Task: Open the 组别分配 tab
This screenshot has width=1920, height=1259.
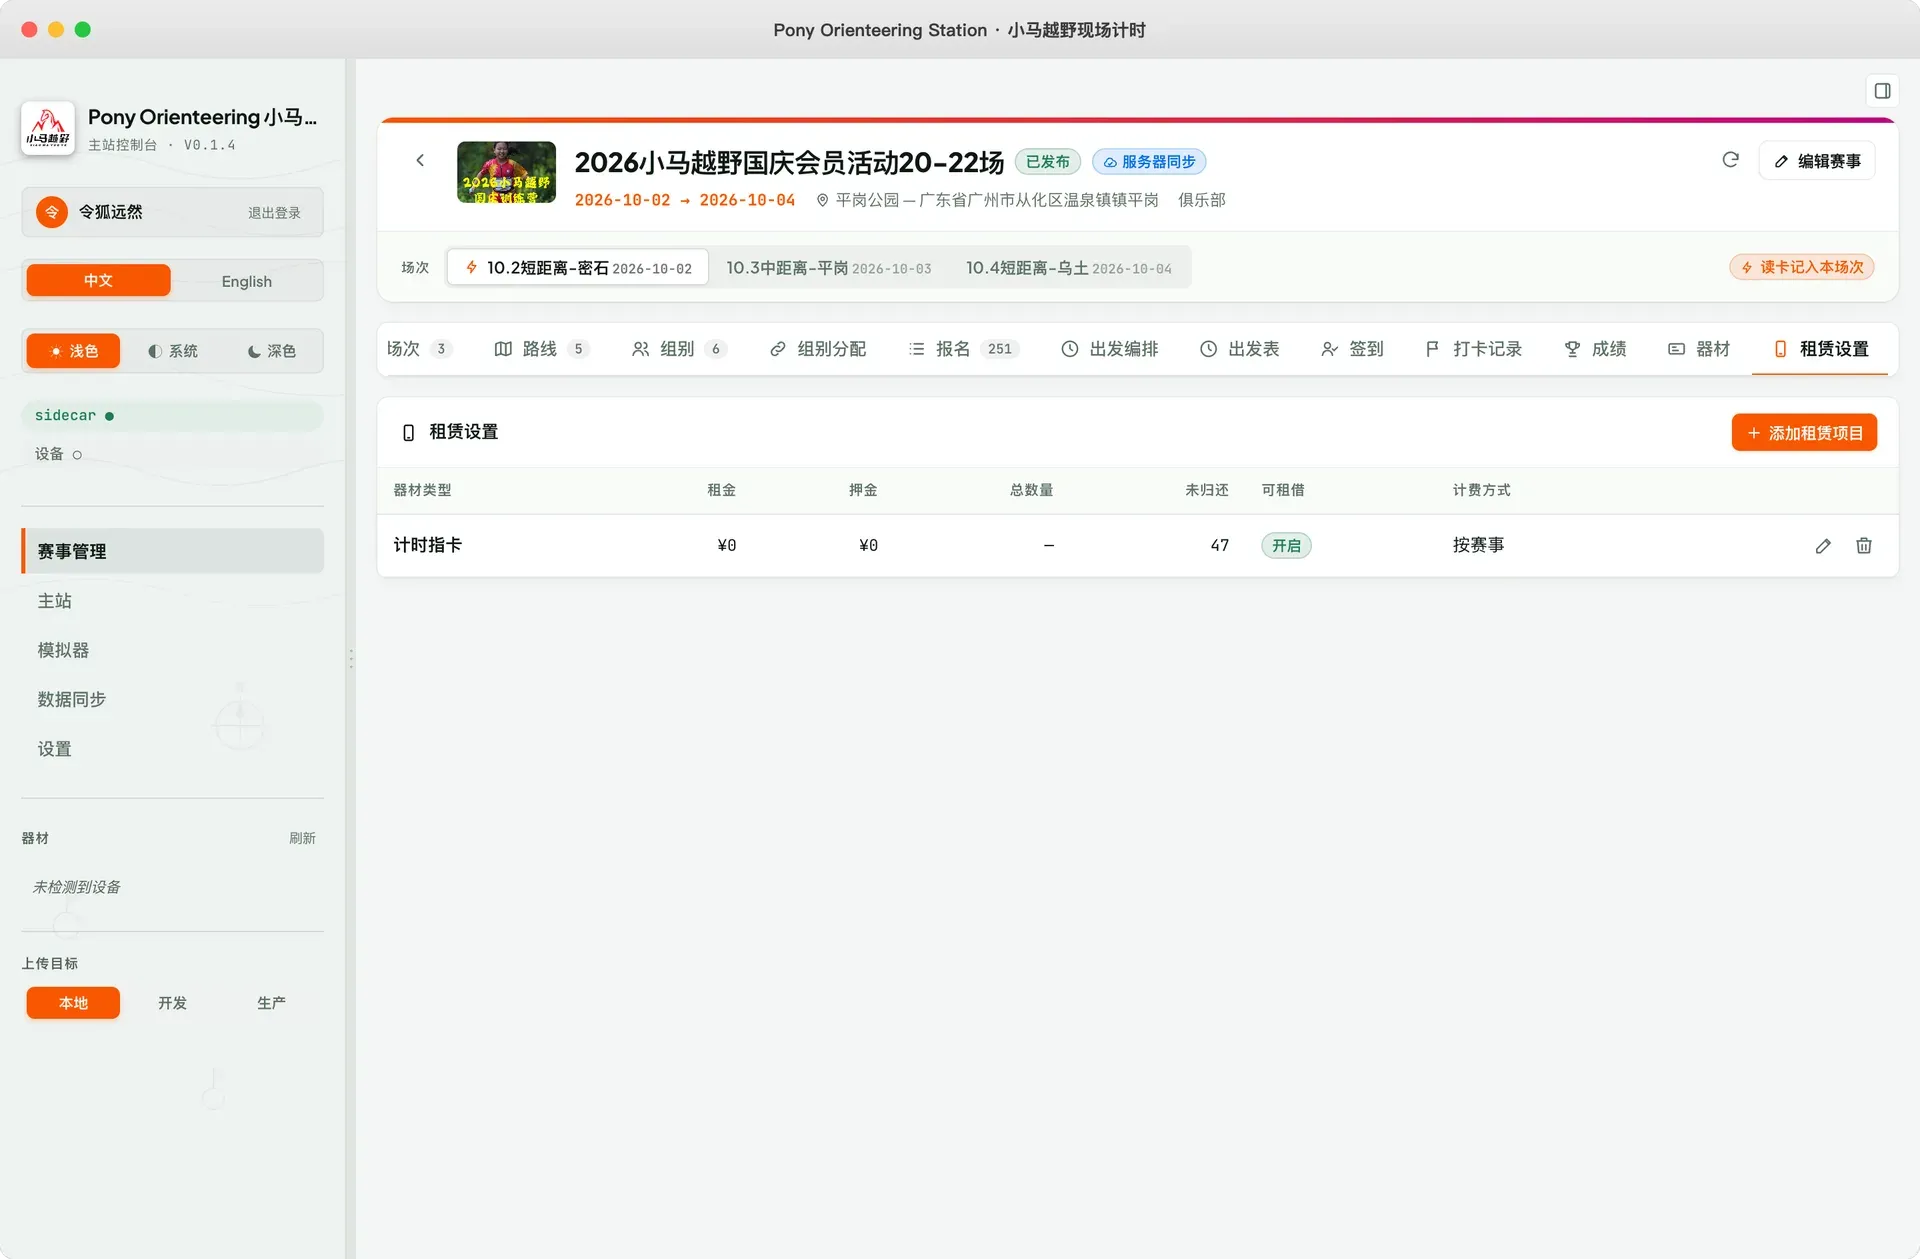Action: tap(817, 348)
